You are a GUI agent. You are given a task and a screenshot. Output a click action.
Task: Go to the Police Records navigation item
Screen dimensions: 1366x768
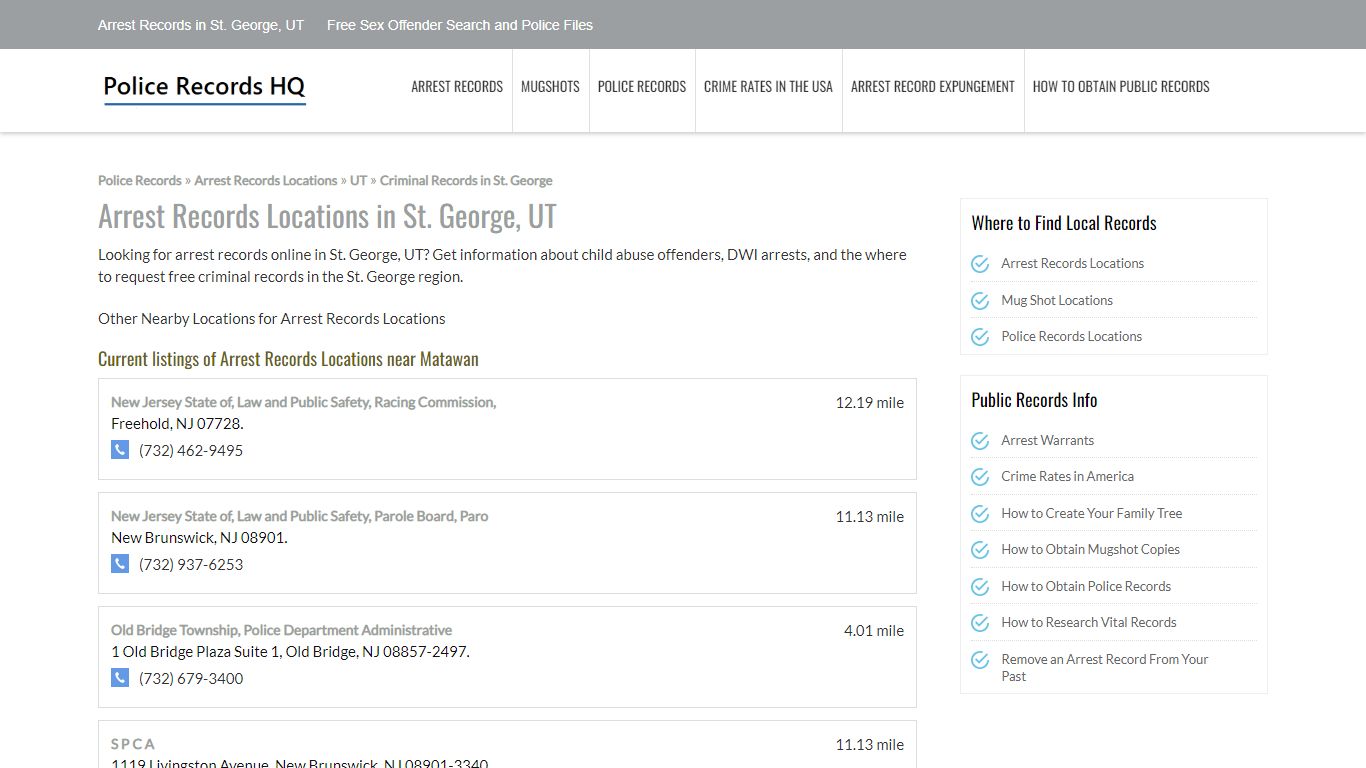pyautogui.click(x=642, y=87)
